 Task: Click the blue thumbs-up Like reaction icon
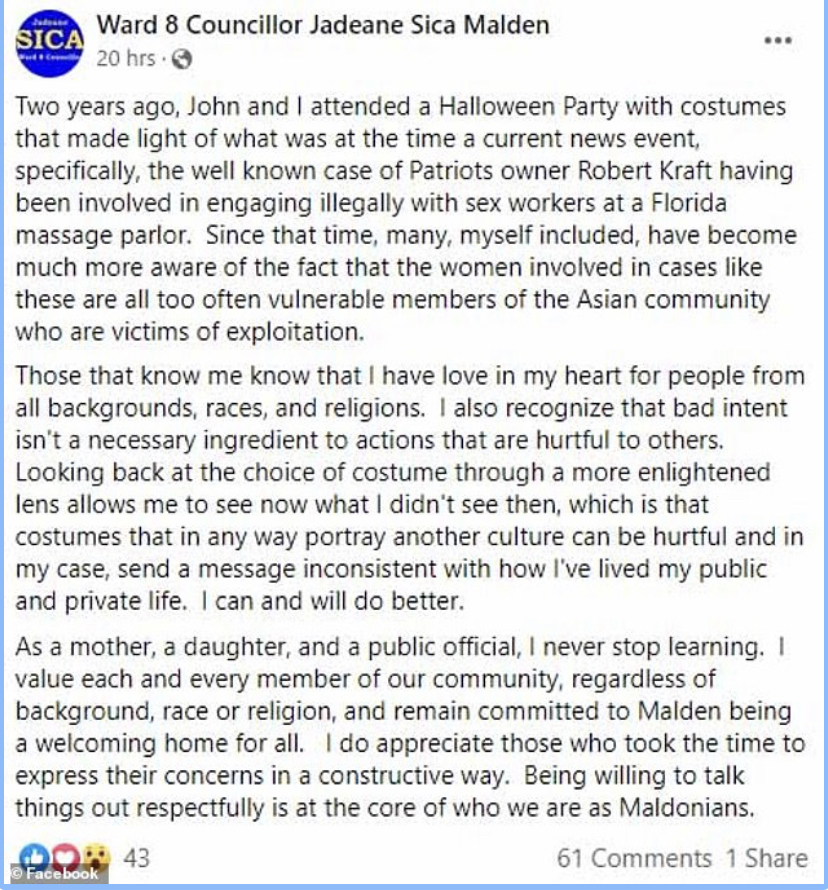tap(34, 857)
